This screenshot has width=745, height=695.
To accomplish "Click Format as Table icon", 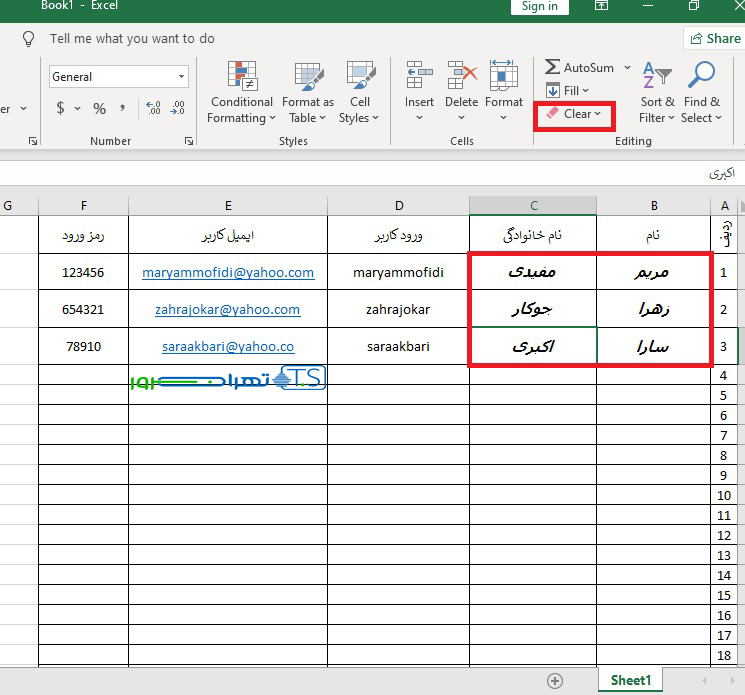I will 308,76.
